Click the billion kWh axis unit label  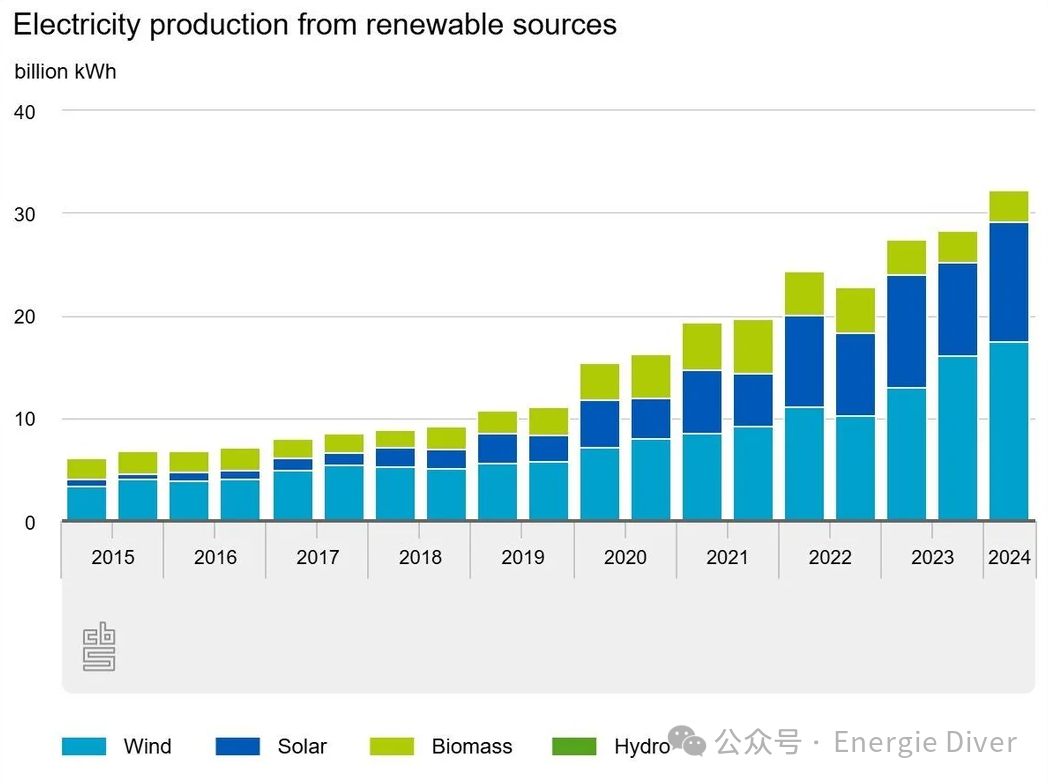65,72
